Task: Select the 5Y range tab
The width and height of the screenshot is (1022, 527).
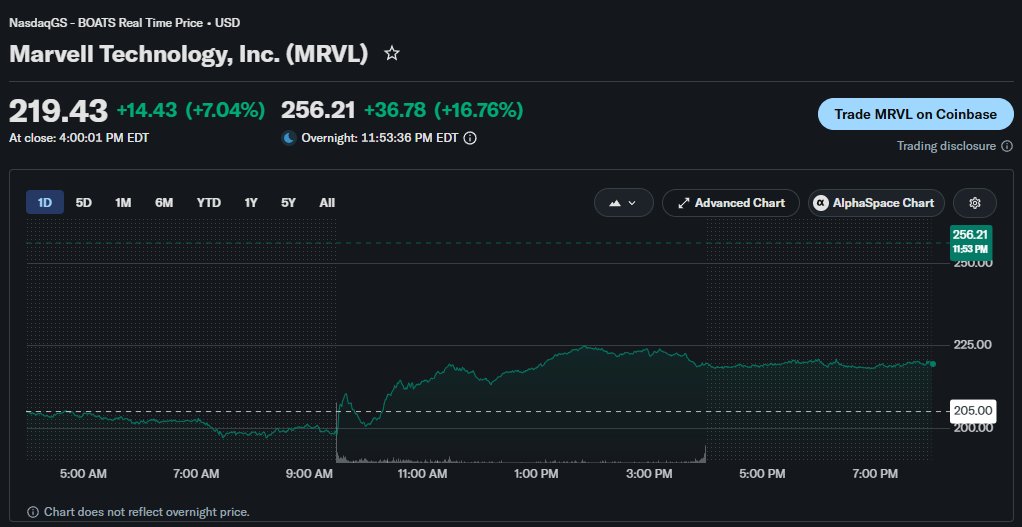Action: tap(288, 203)
